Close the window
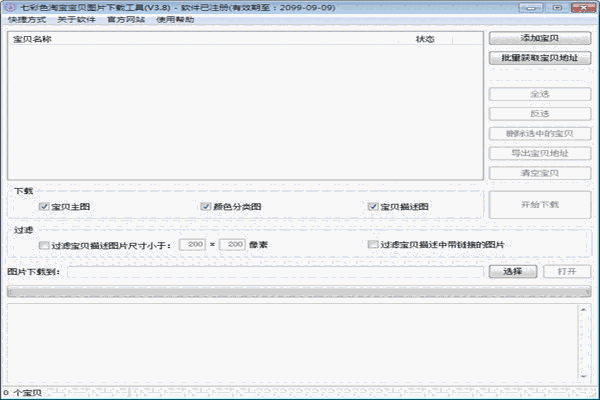 [x=584, y=7]
